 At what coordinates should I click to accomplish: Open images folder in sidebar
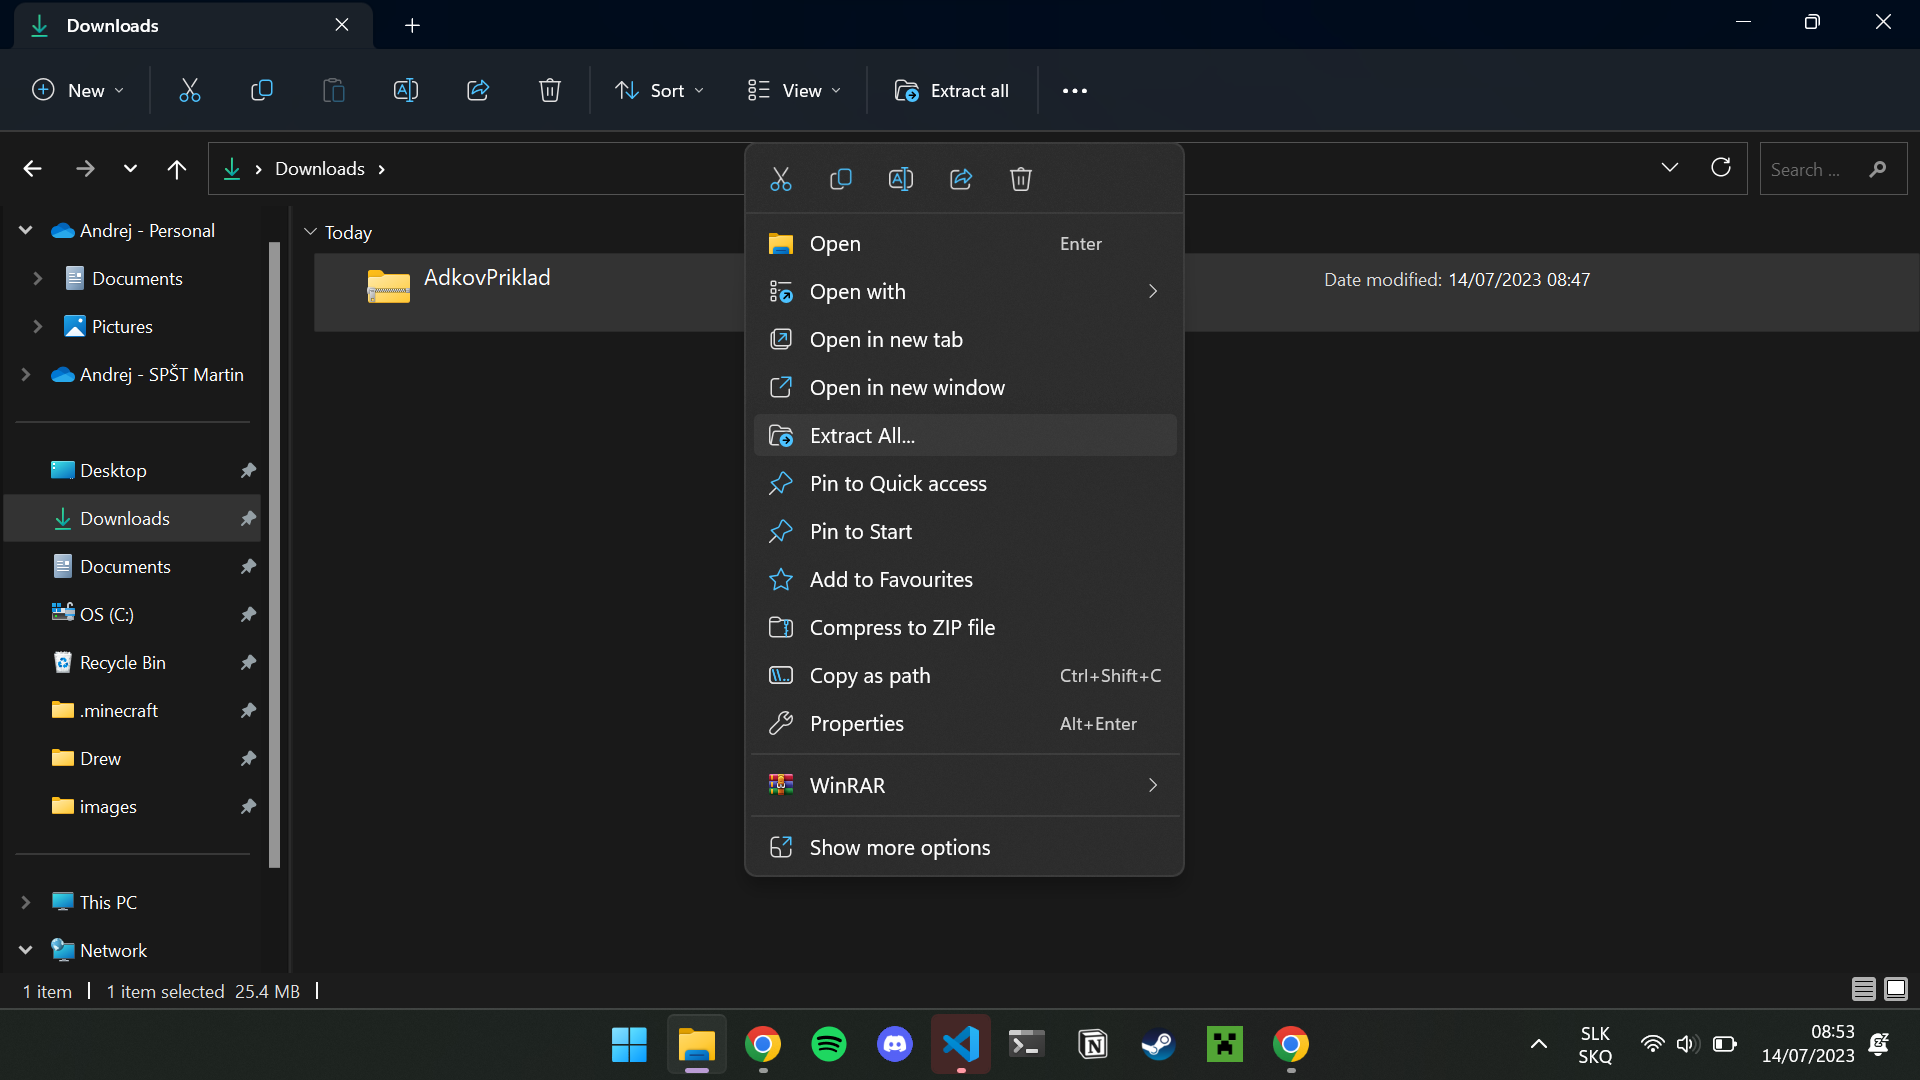click(132, 807)
